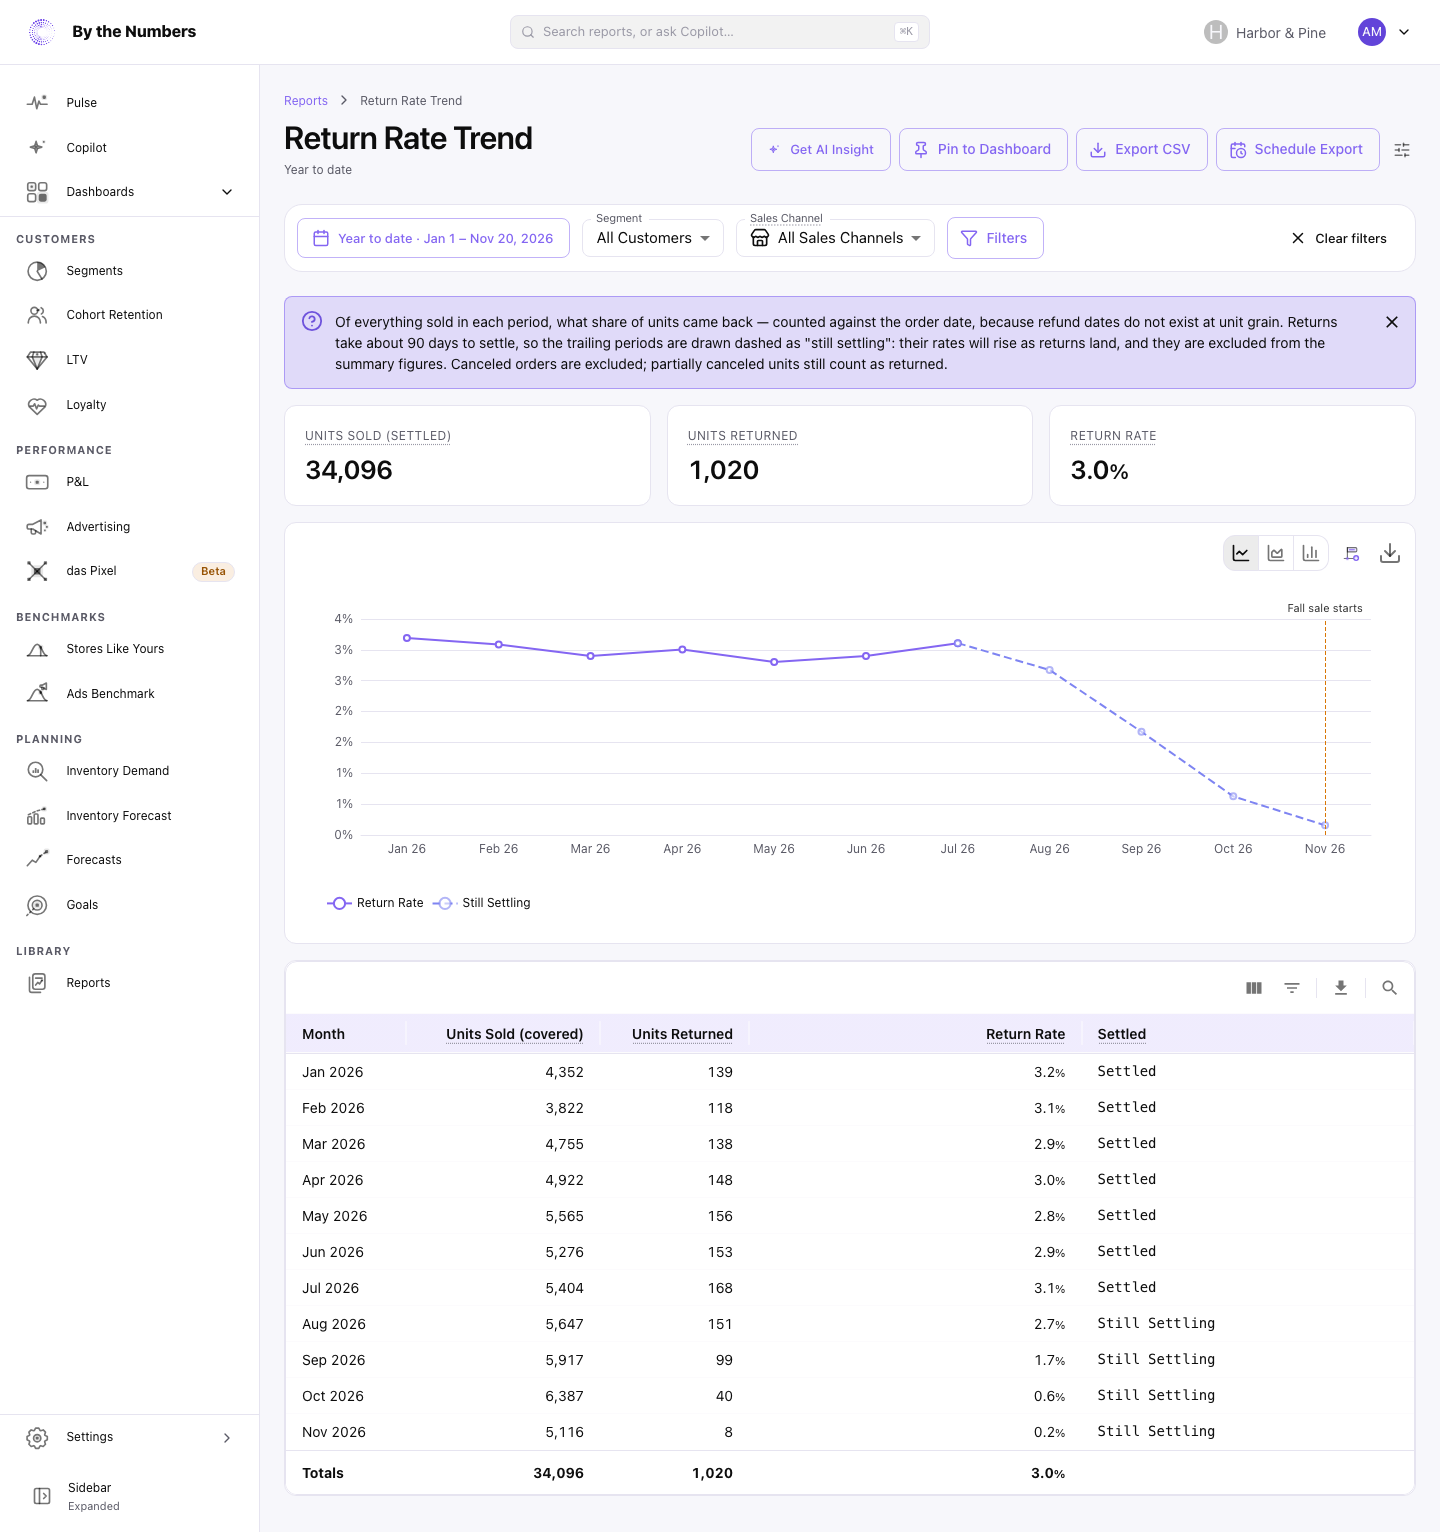Open report settings sliders icon
The width and height of the screenshot is (1440, 1532).
pyautogui.click(x=1402, y=150)
